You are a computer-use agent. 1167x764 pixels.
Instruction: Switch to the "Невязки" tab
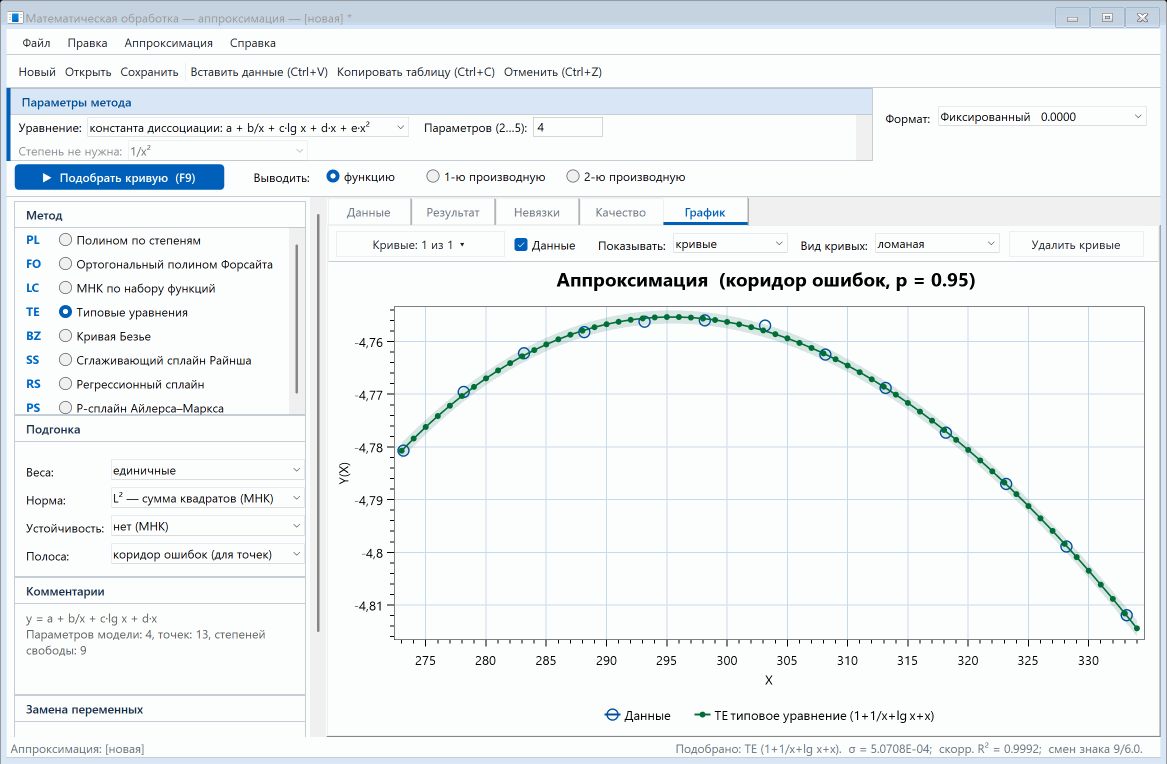[x=537, y=212]
